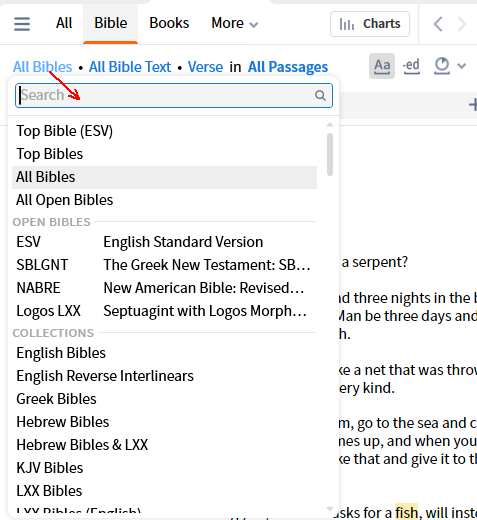The height and width of the screenshot is (520, 477).
Task: Toggle the Match all word forms -ed option
Action: 411,66
